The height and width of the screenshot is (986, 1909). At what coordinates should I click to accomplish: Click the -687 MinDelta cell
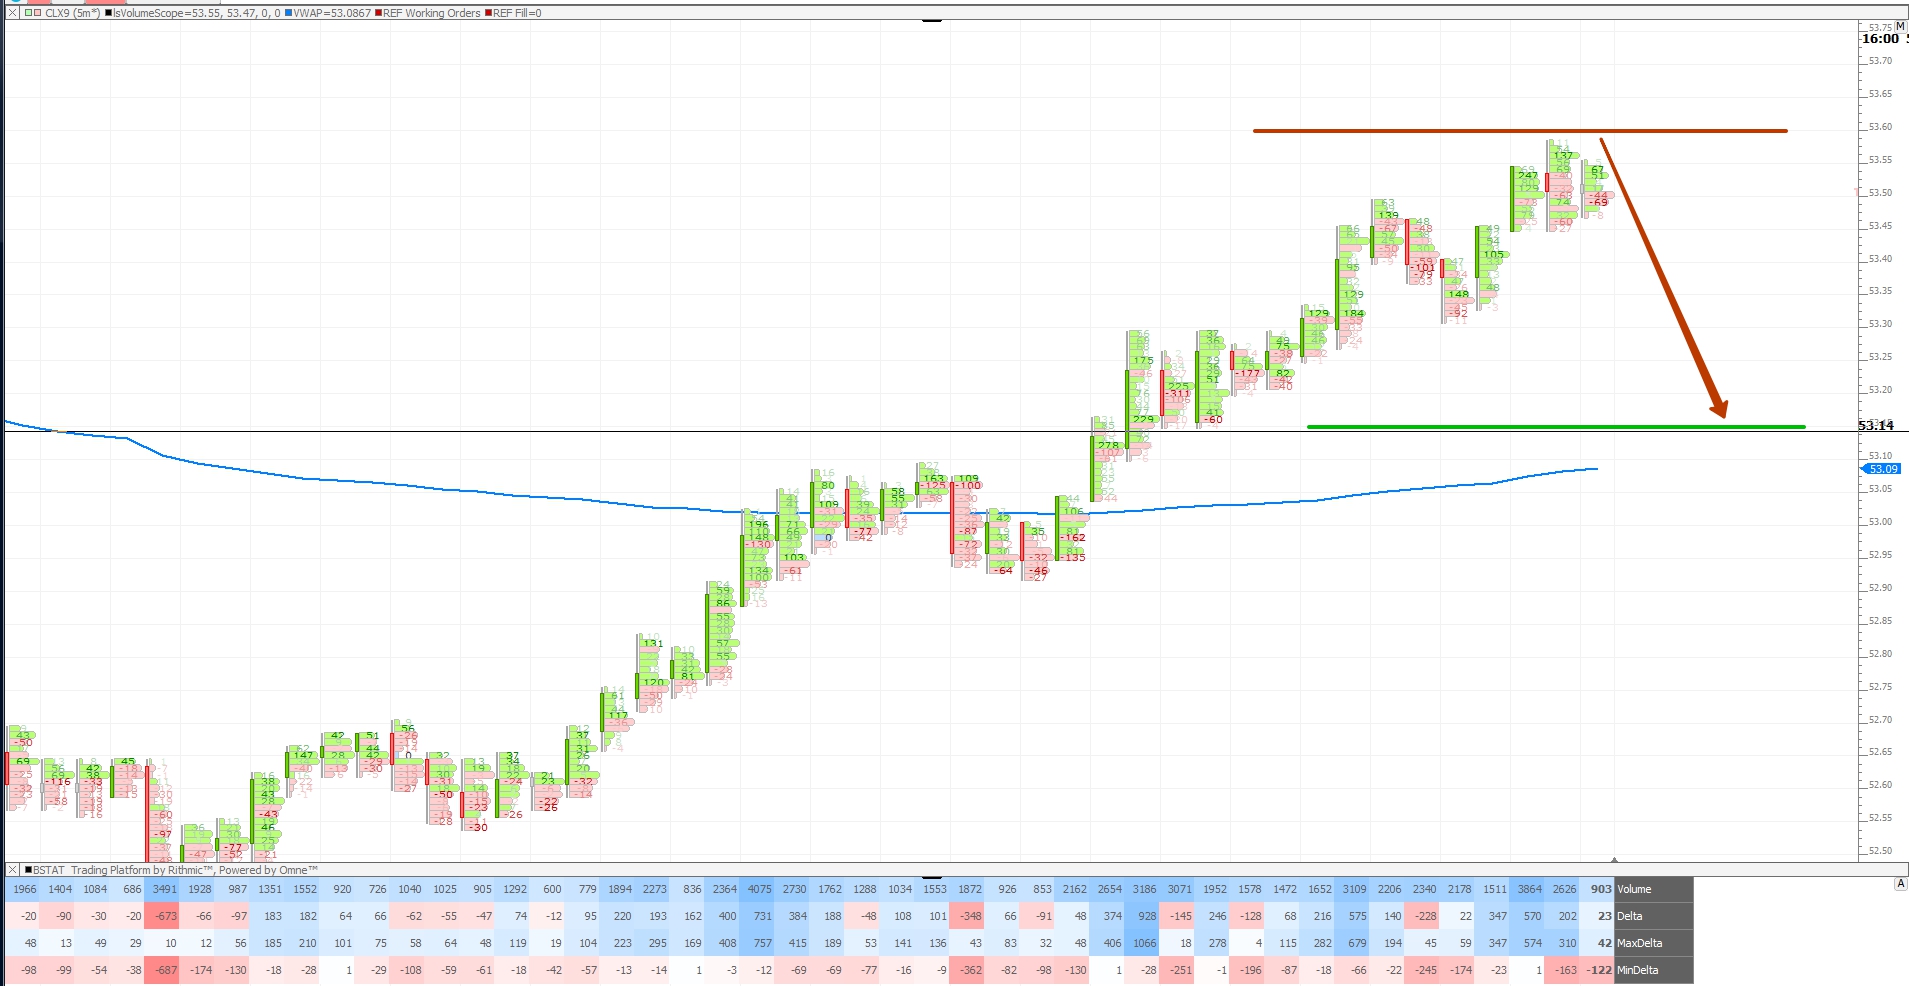[162, 970]
